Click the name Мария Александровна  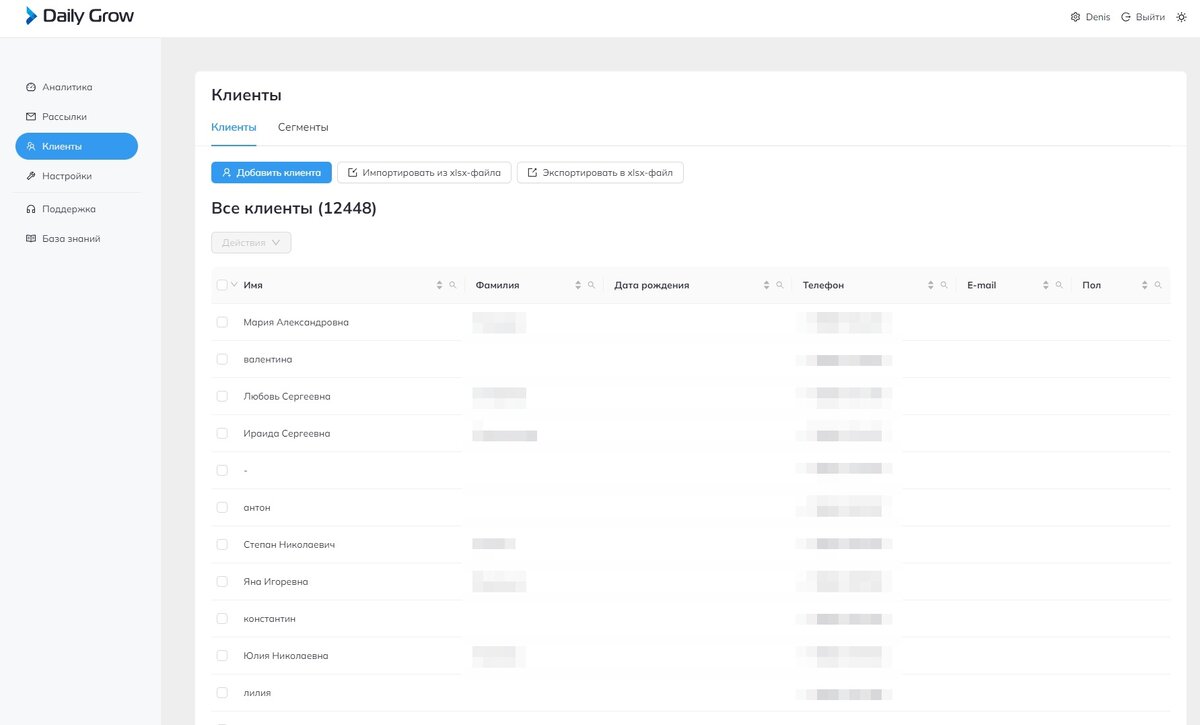296,323
